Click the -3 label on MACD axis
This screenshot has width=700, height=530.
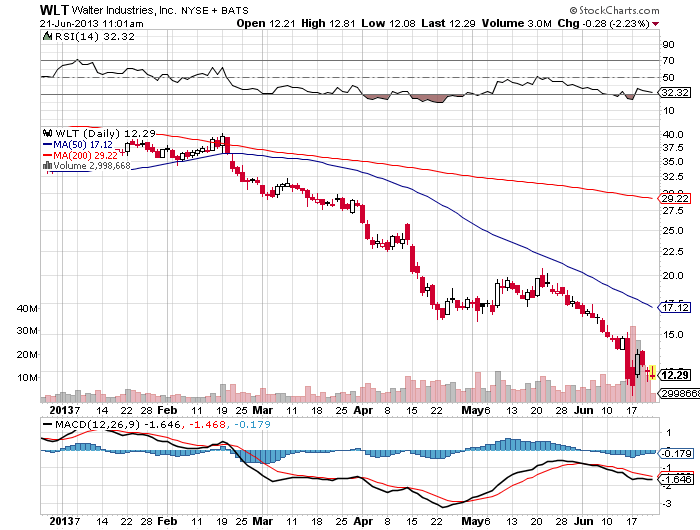coord(667,504)
